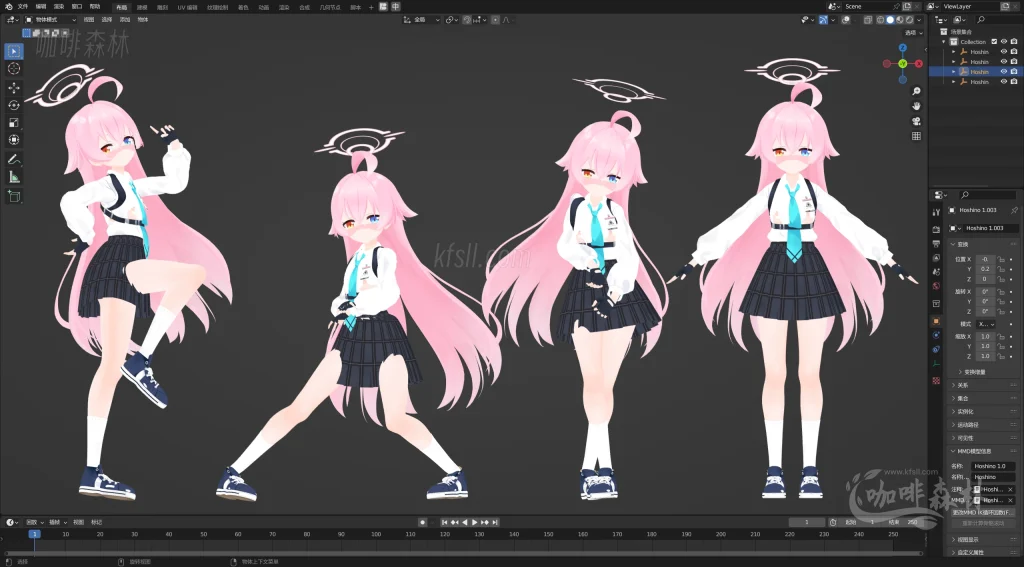This screenshot has width=1024, height=567.
Task: Expand the highlighted Hoshin tree item
Action: [x=953, y=72]
